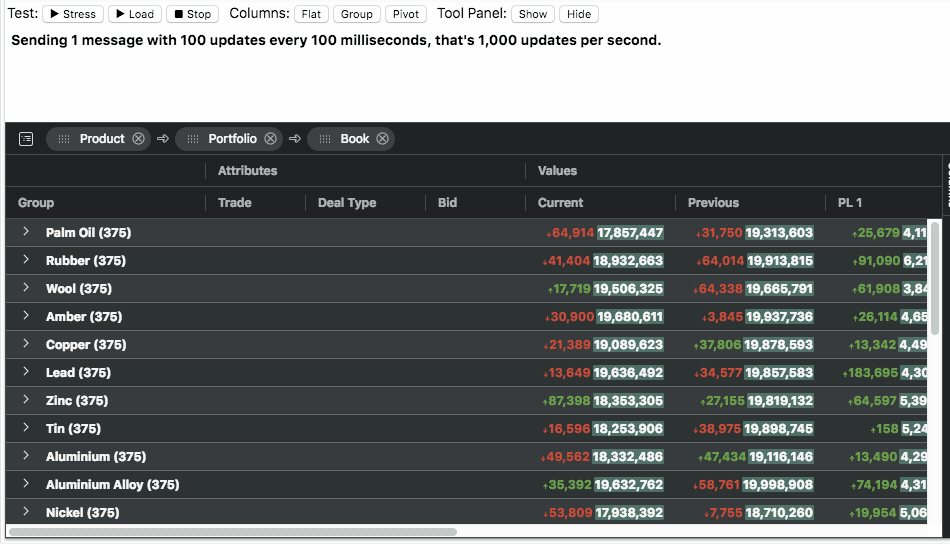
Task: Click the Portfolio chip drag handle
Action: 193,139
